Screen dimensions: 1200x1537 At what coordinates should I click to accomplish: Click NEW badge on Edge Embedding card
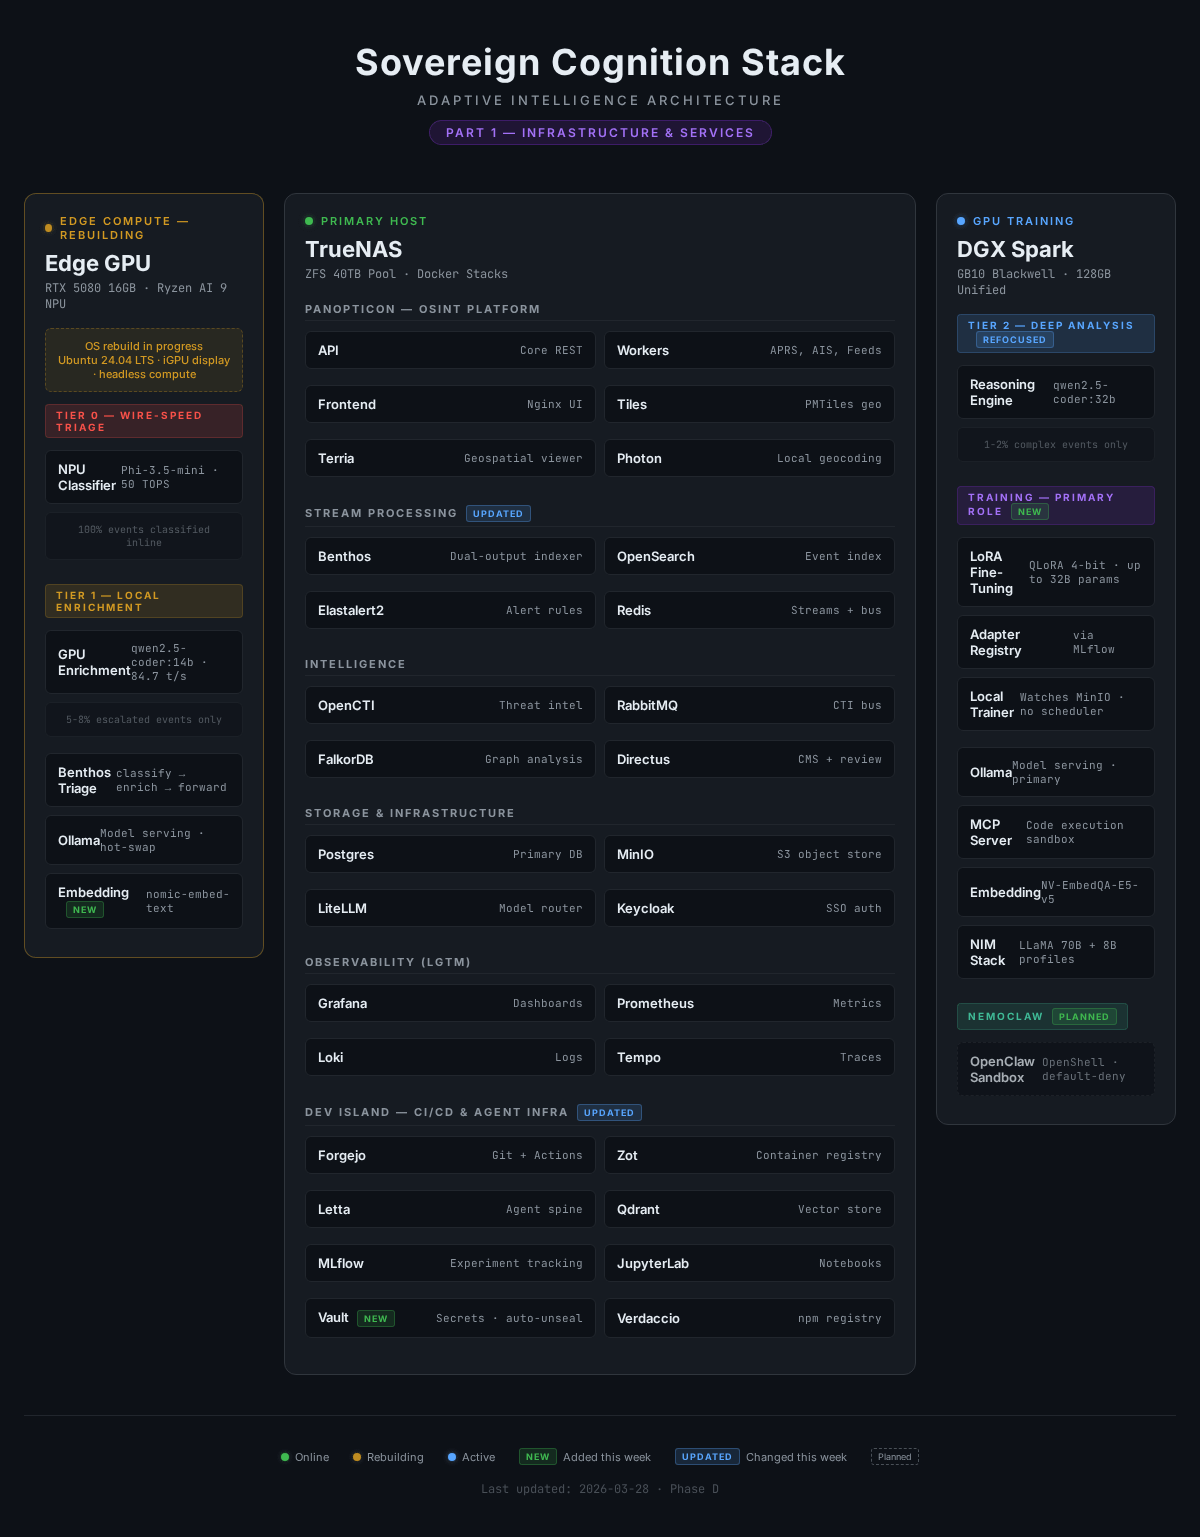click(85, 910)
